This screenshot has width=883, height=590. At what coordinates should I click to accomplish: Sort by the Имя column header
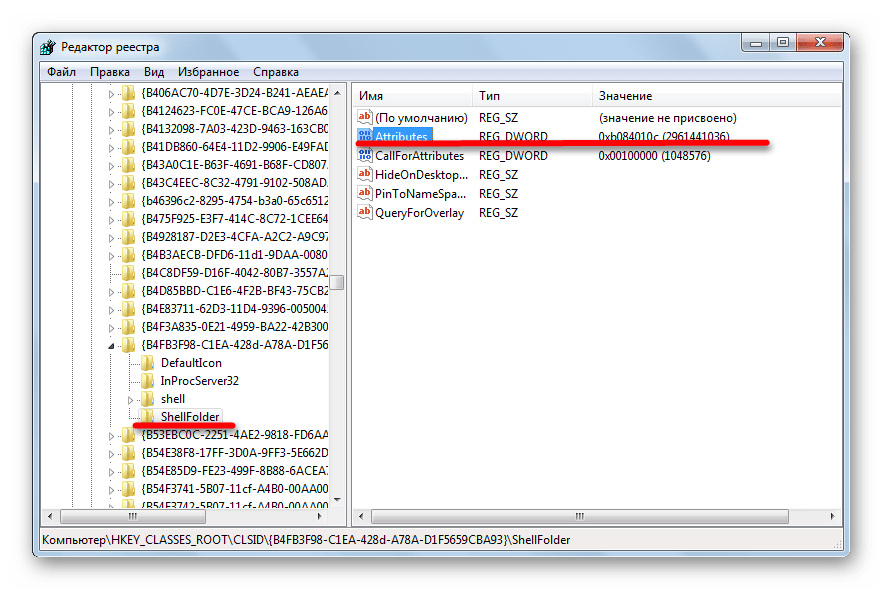(410, 96)
